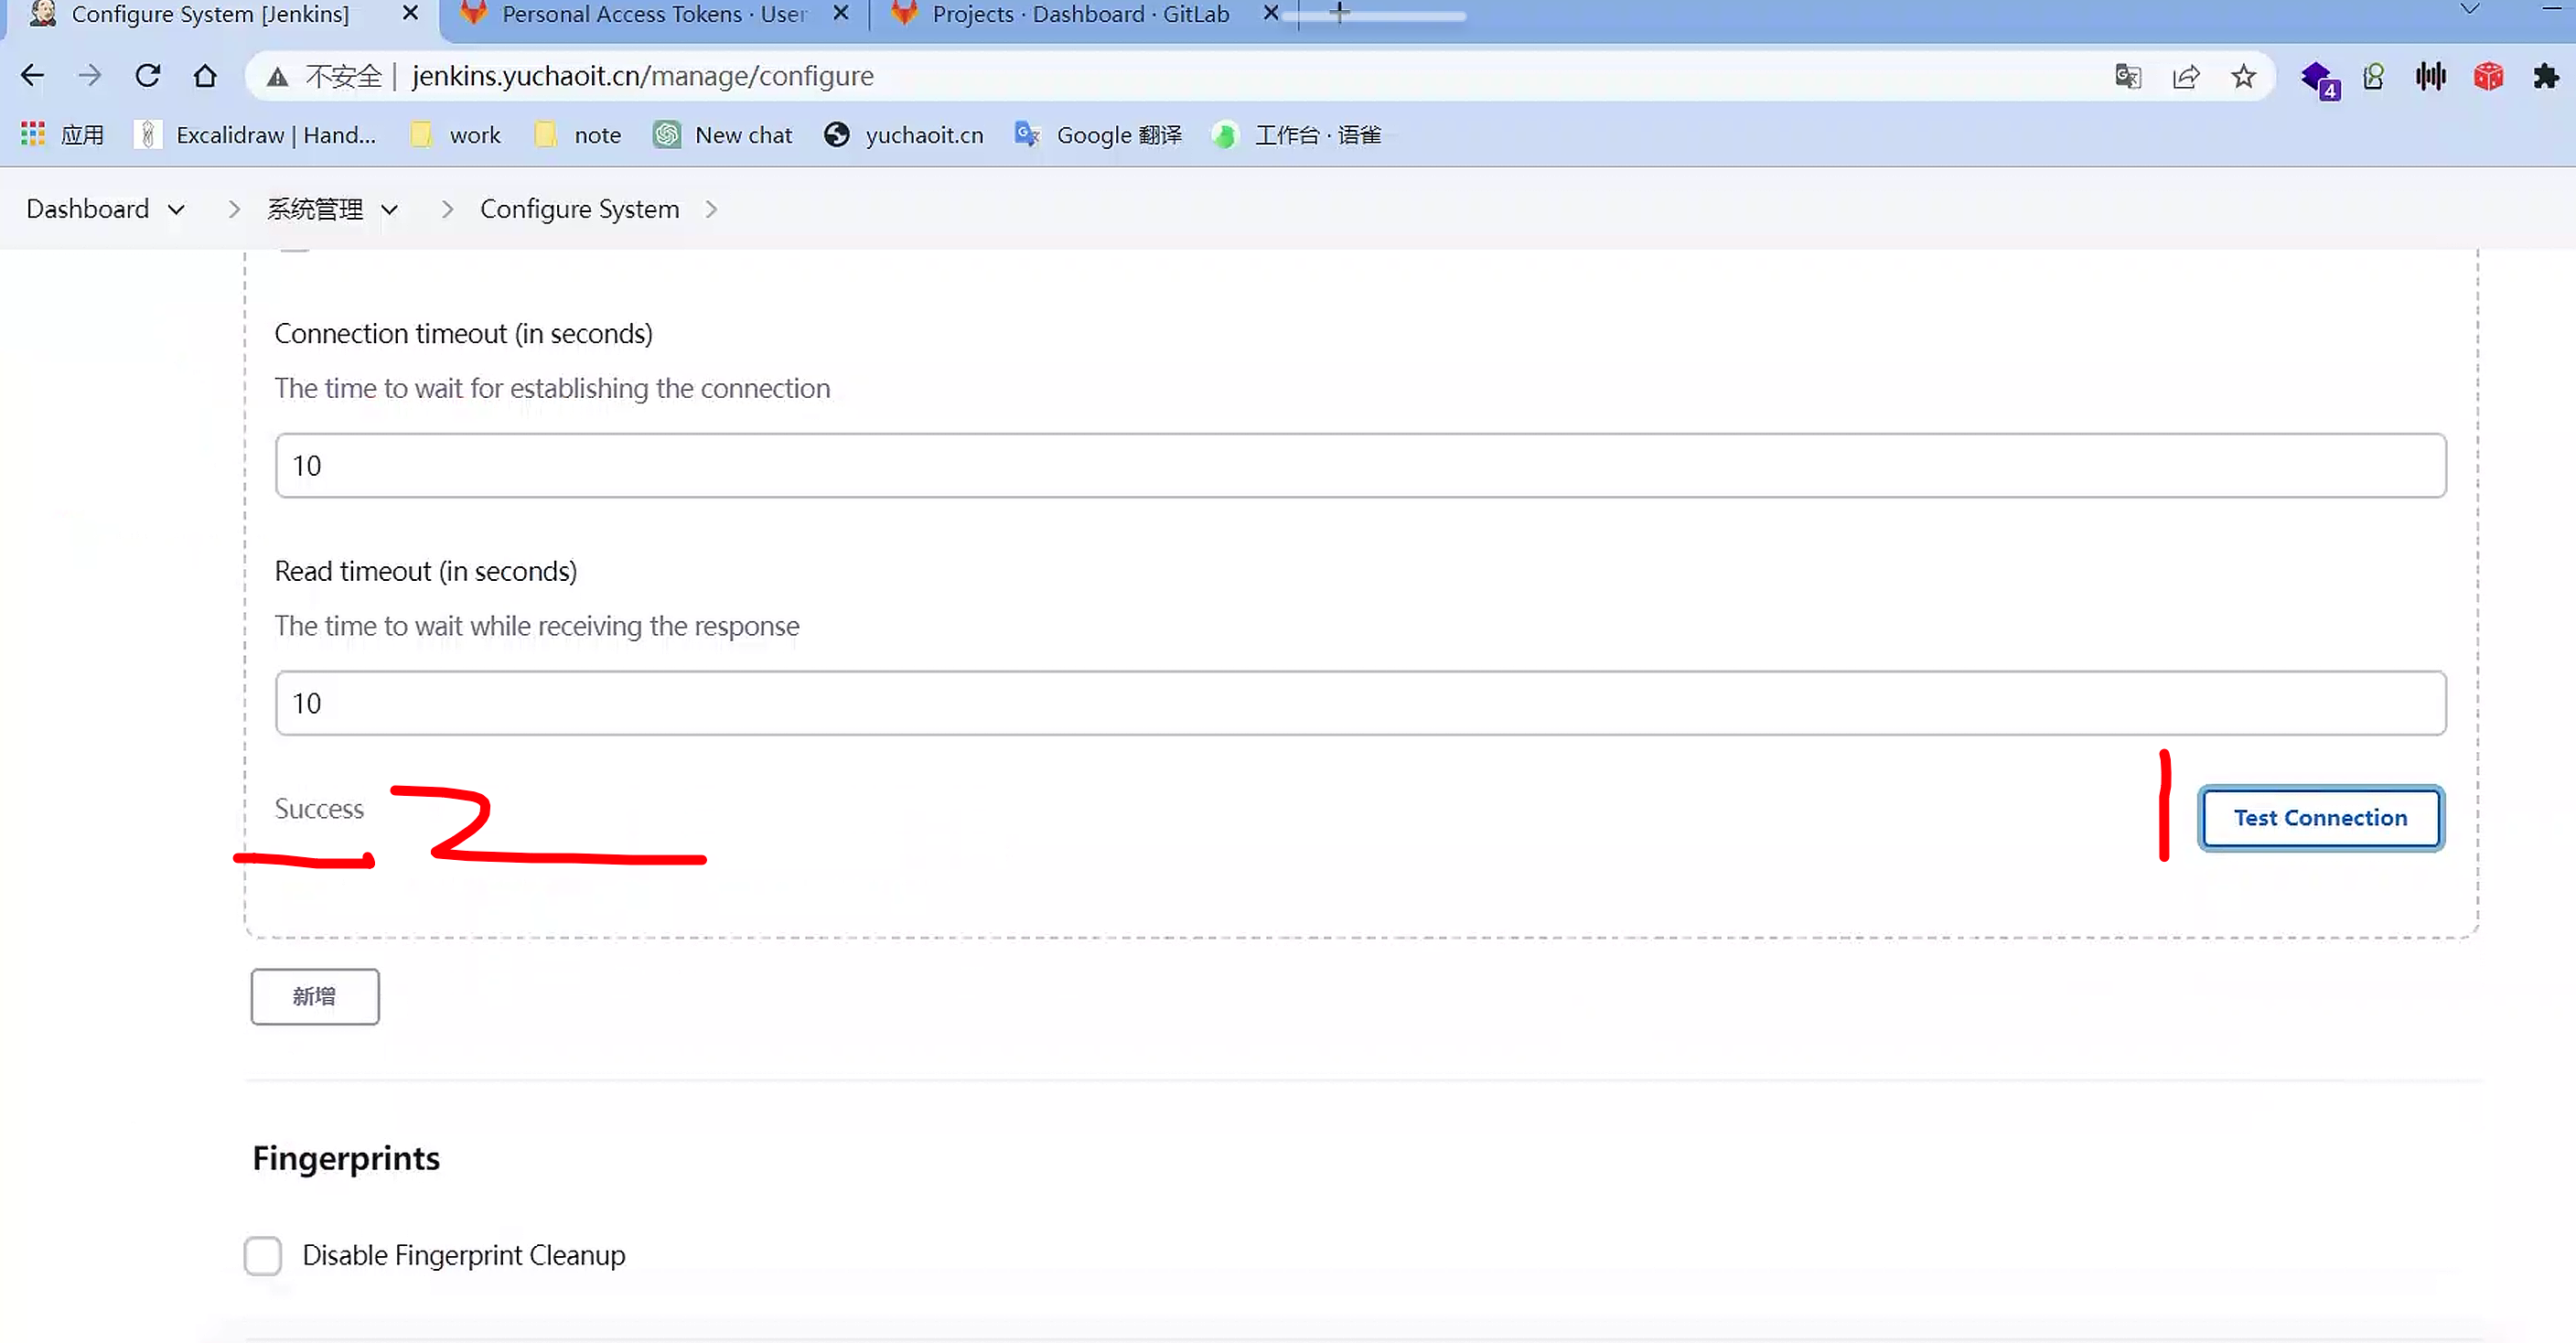Expand the 系统管理 breadcrumb dropdown
Viewport: 2576px width, 1343px height.
tap(390, 210)
